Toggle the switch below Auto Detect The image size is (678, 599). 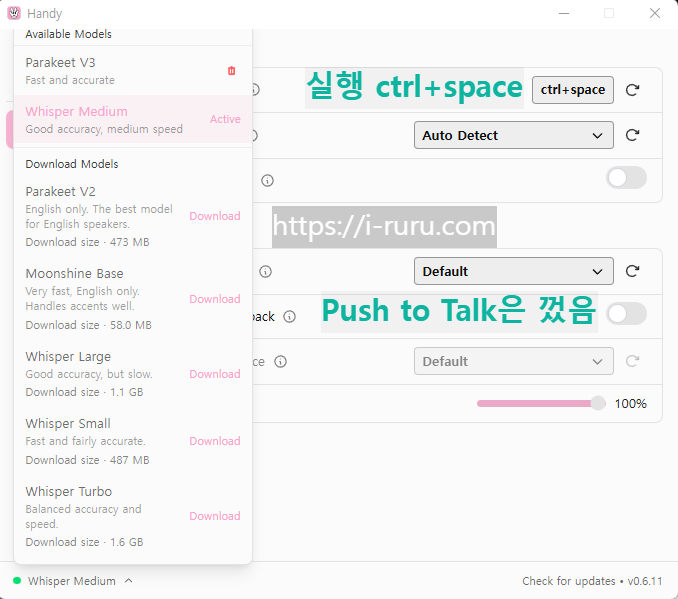626,178
